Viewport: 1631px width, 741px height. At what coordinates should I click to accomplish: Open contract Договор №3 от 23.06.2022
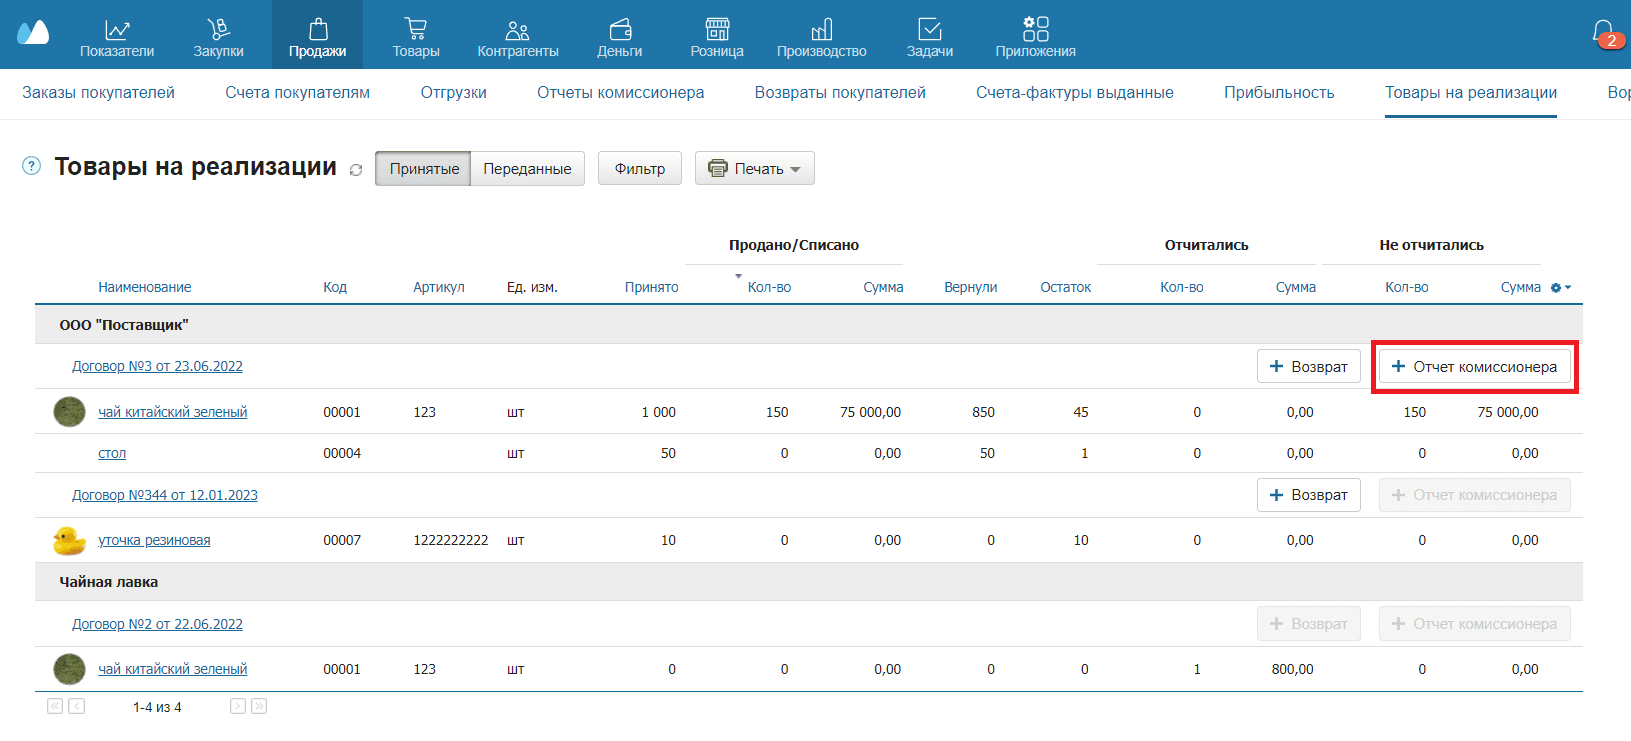click(157, 366)
